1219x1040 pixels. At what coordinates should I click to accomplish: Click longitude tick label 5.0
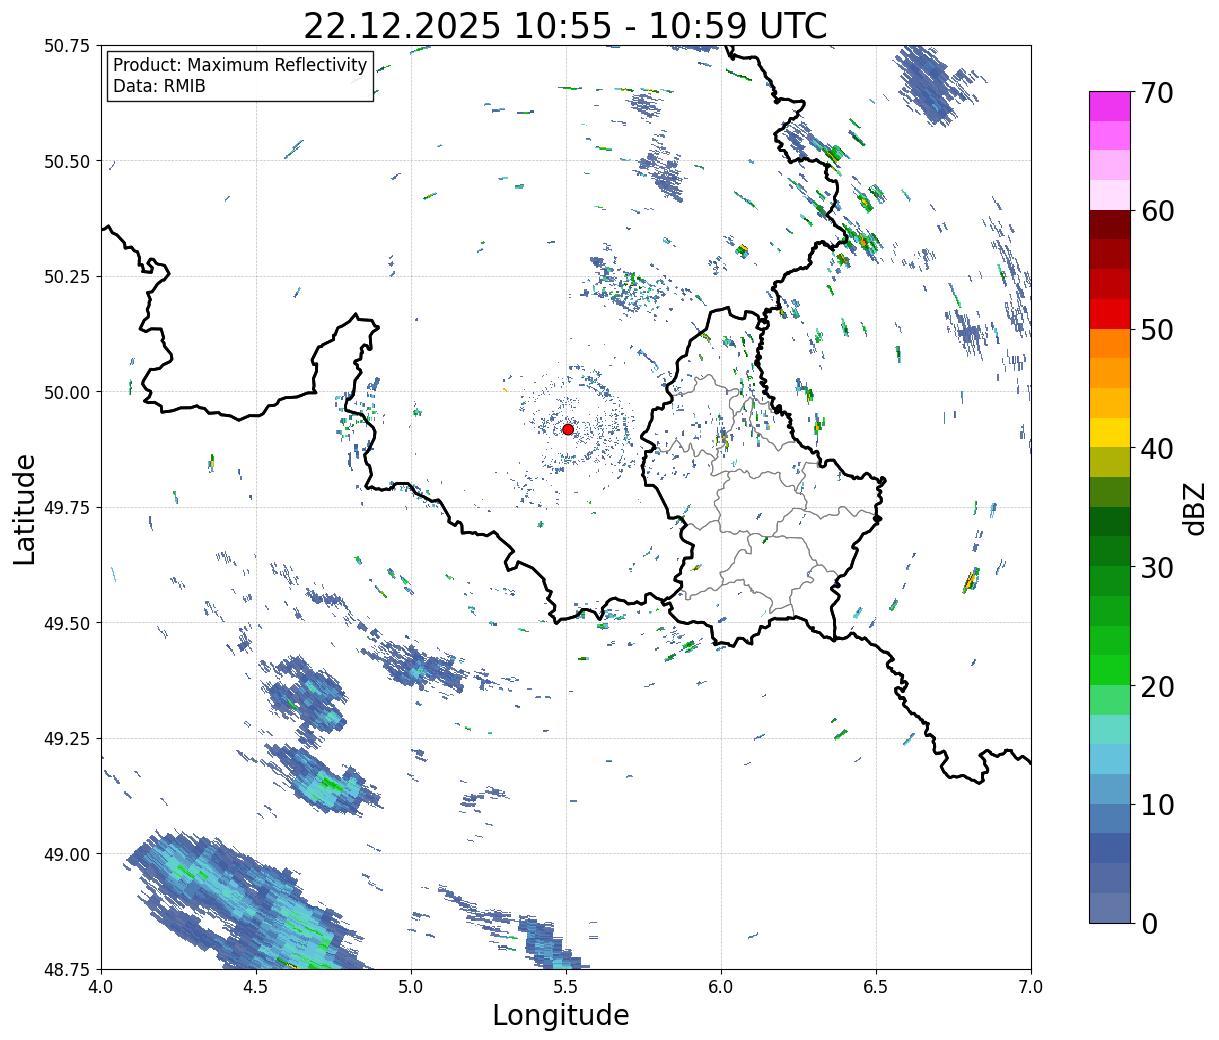coord(411,987)
